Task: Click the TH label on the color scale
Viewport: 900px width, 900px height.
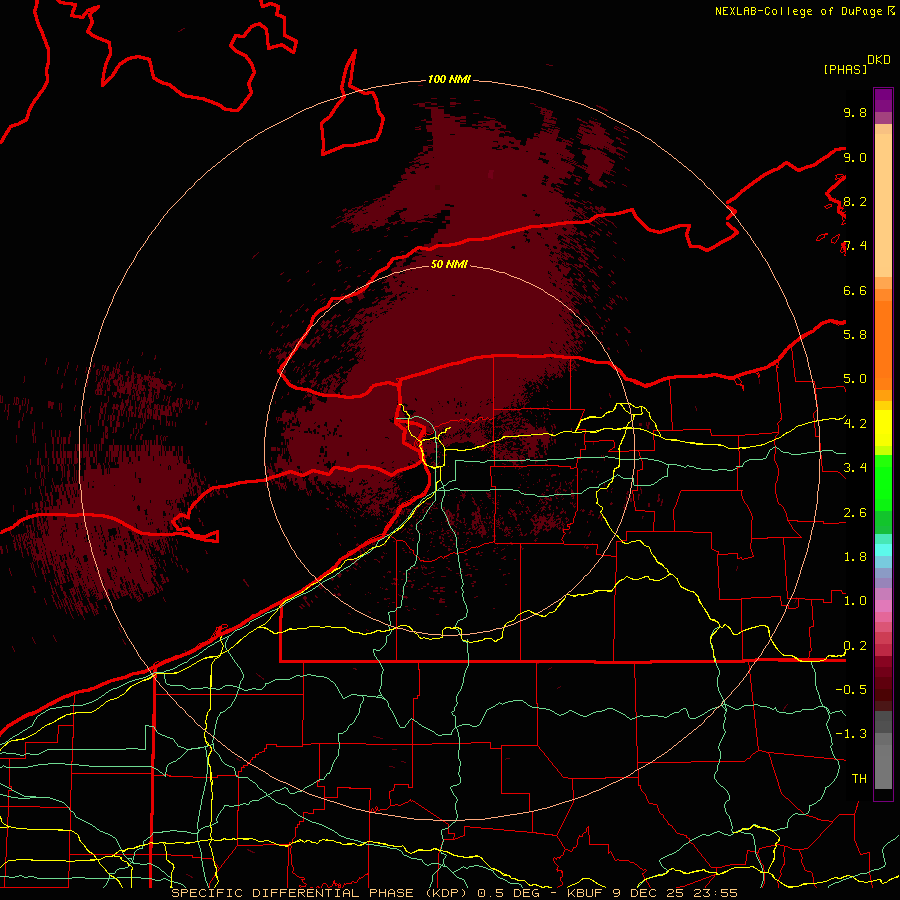Action: click(859, 778)
